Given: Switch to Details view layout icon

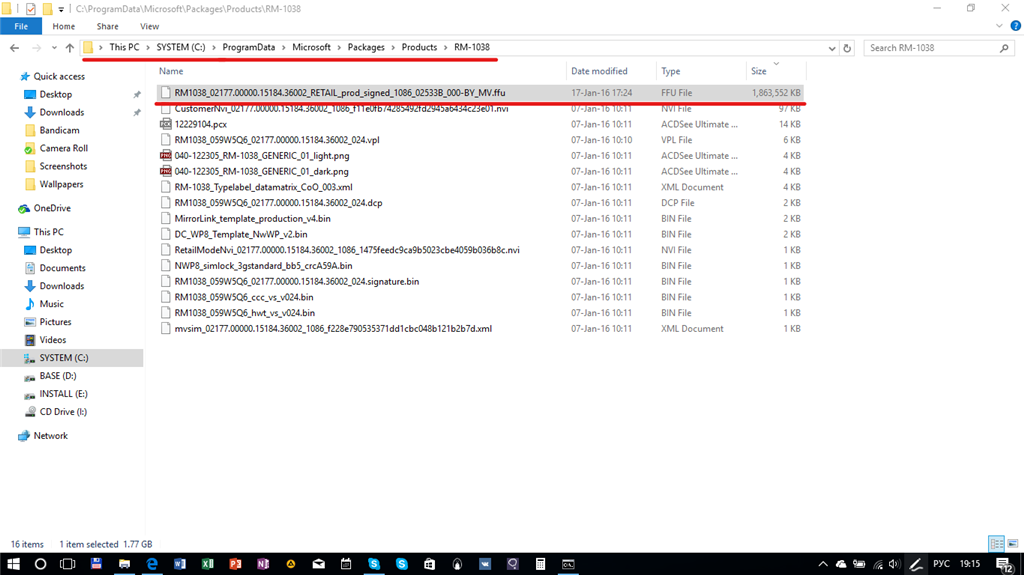Looking at the screenshot, I should [x=997, y=544].
